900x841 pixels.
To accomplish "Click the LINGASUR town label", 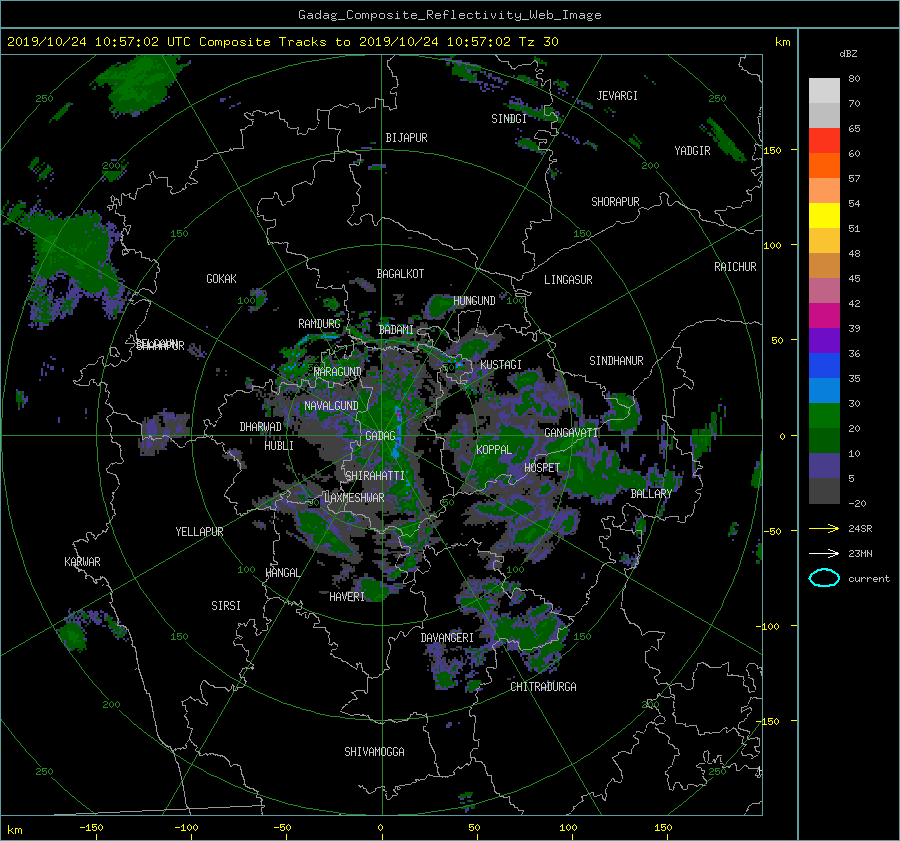I will [568, 280].
